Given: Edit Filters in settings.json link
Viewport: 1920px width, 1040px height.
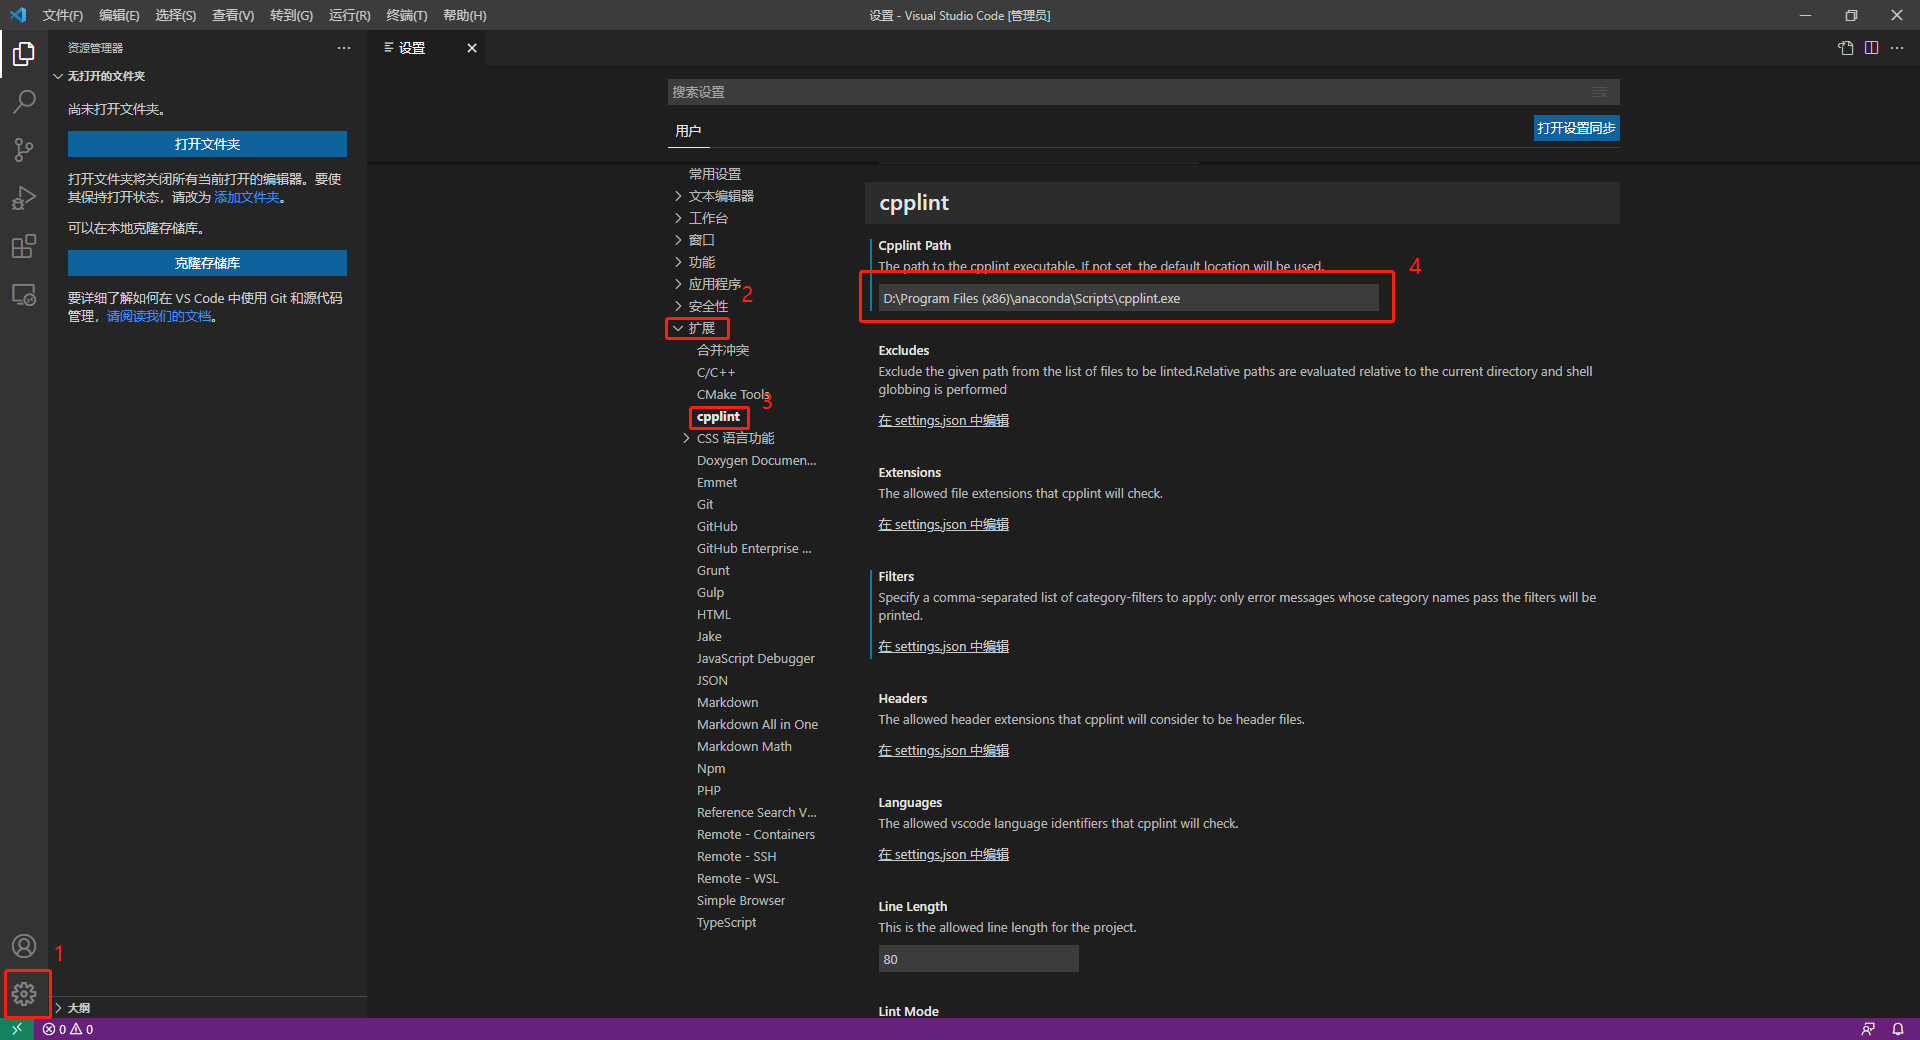Looking at the screenshot, I should click(943, 647).
